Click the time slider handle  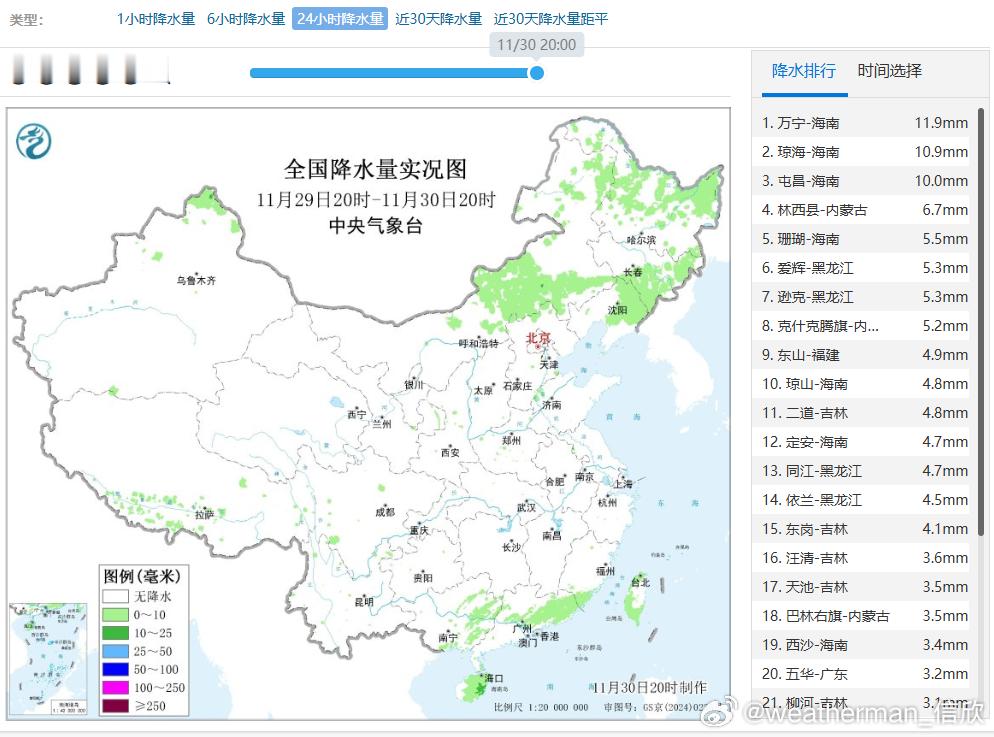536,73
